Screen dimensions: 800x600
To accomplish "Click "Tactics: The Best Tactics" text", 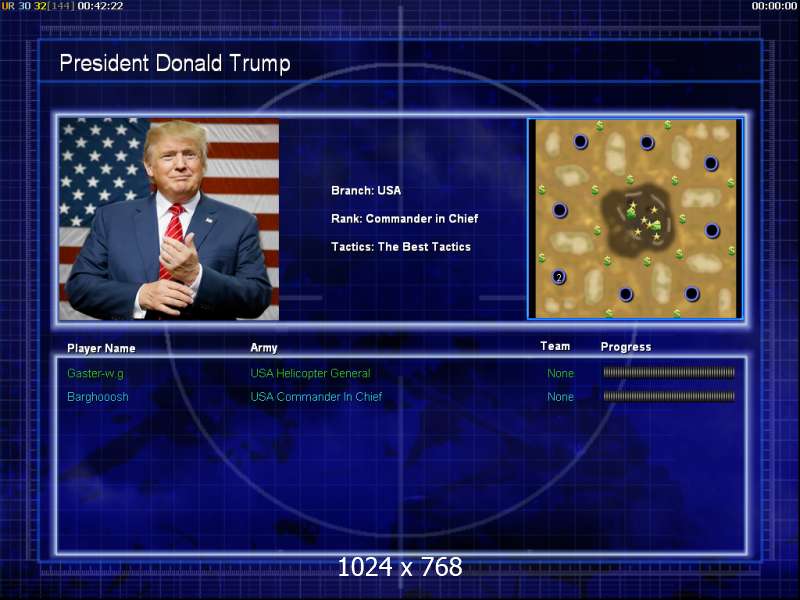I will click(x=401, y=246).
